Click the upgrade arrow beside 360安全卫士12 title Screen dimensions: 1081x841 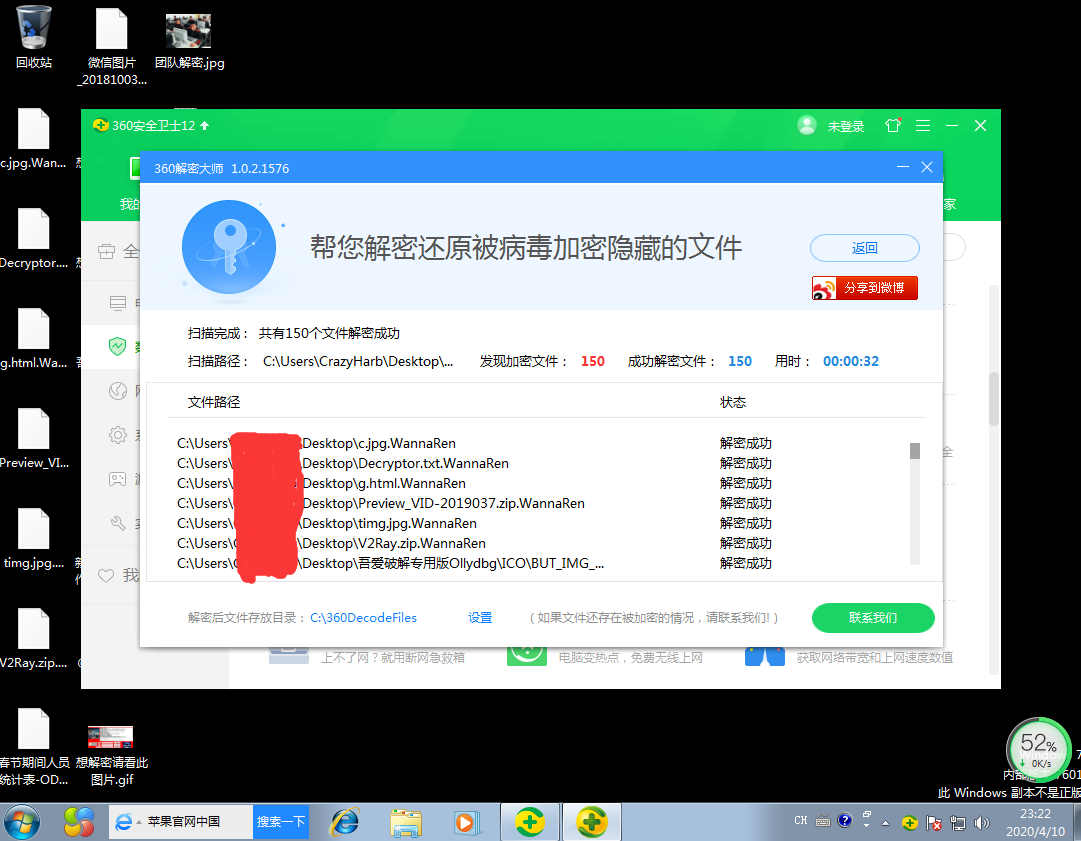[x=205, y=125]
